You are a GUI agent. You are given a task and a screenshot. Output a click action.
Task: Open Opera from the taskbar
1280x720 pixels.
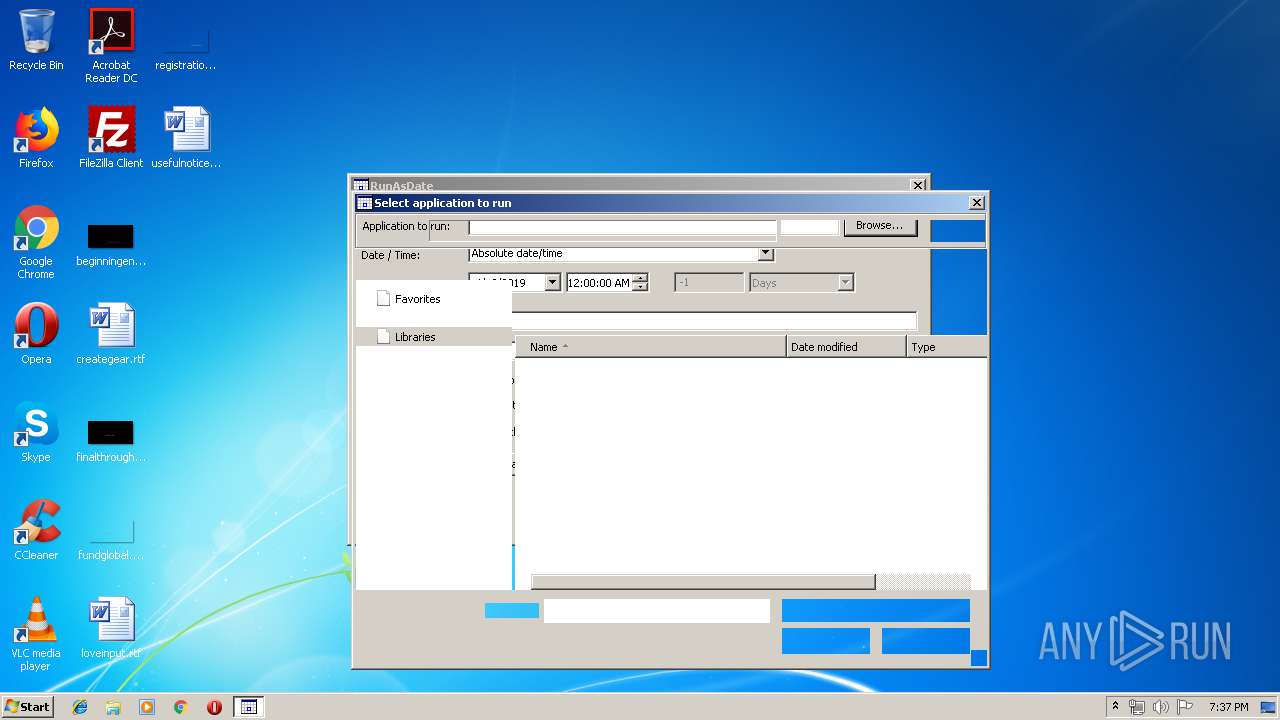click(214, 707)
